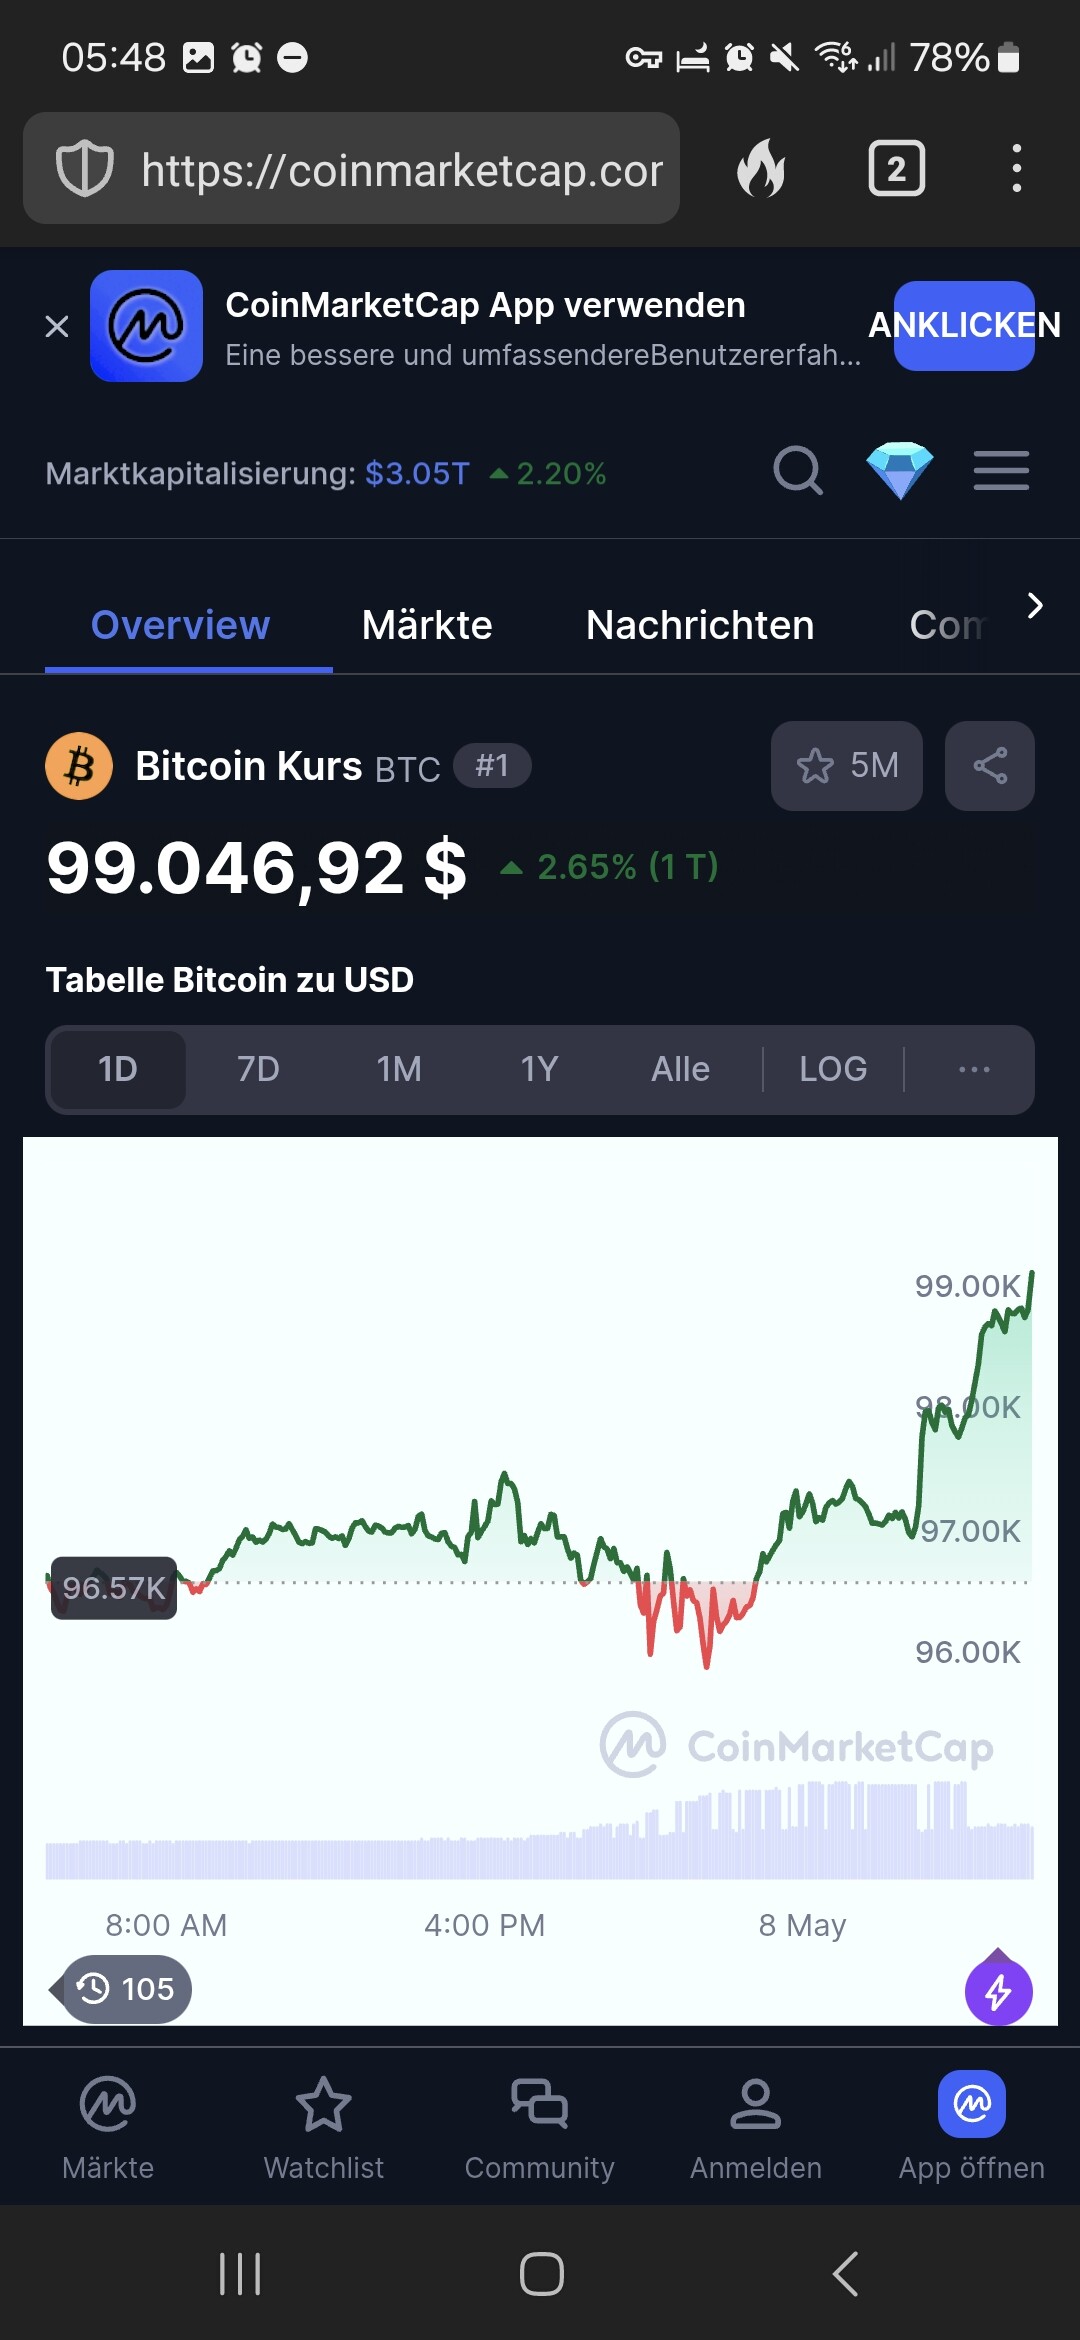Add Bitcoin to watchlist star button
Viewport: 1080px width, 2340px height.
coord(846,766)
